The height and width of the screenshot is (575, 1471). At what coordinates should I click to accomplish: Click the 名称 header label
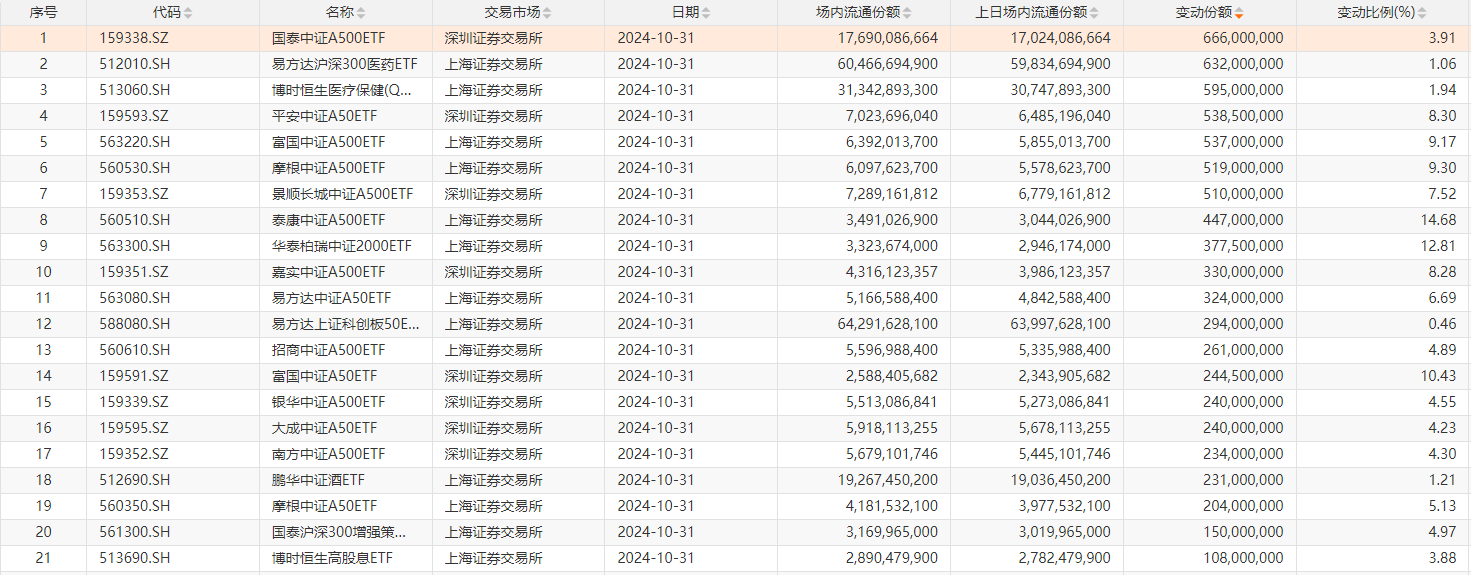[340, 13]
